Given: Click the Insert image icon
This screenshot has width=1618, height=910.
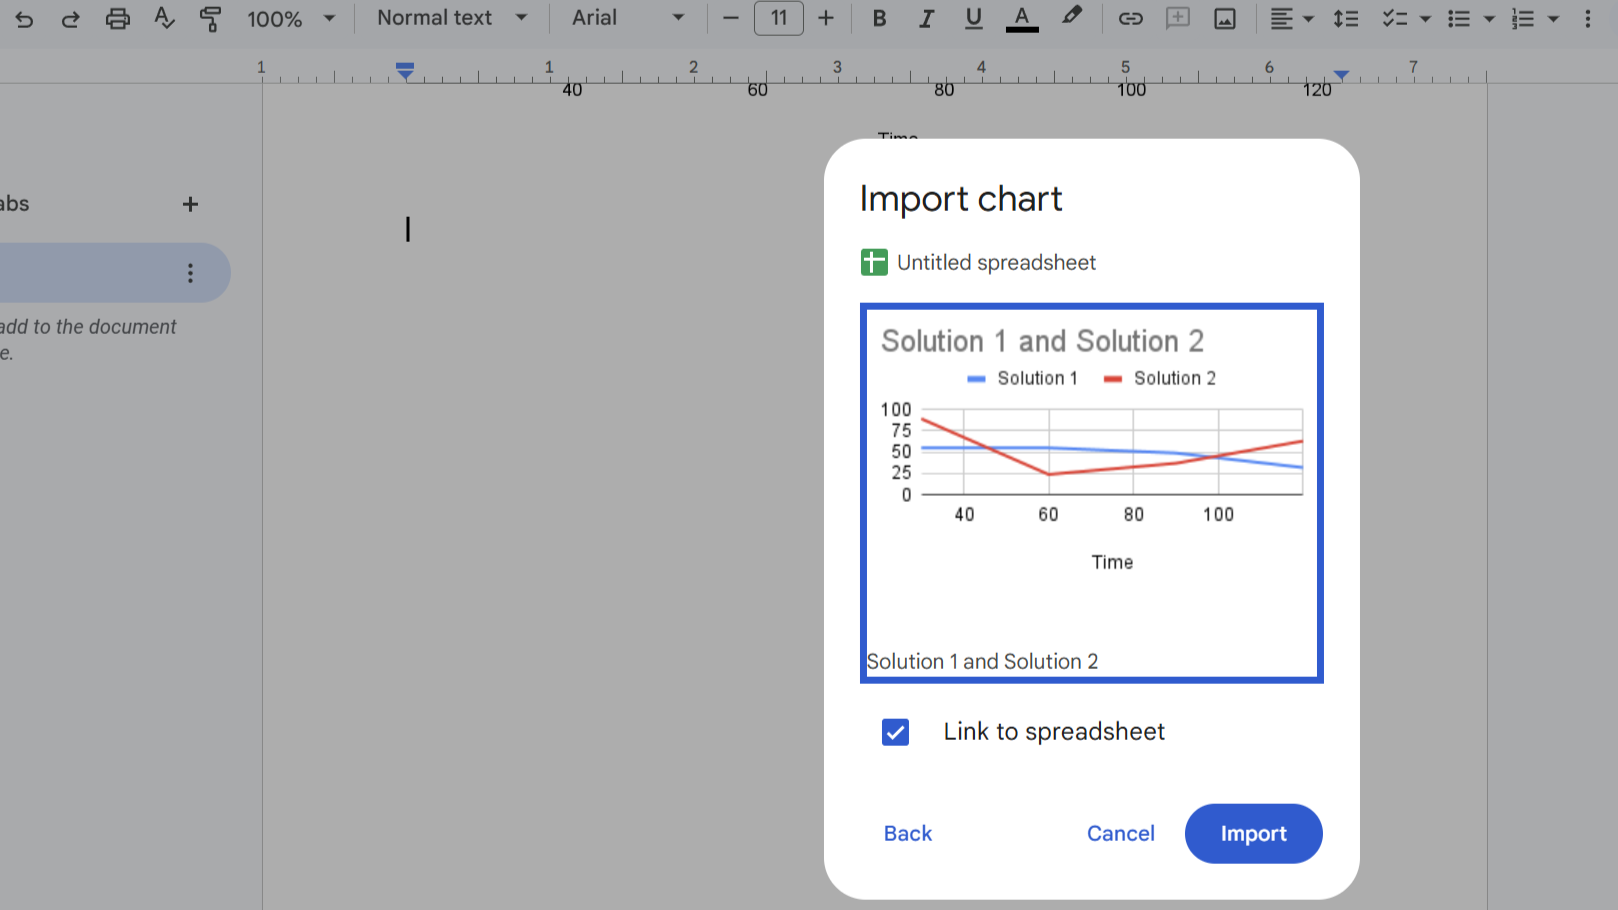Looking at the screenshot, I should pyautogui.click(x=1224, y=19).
